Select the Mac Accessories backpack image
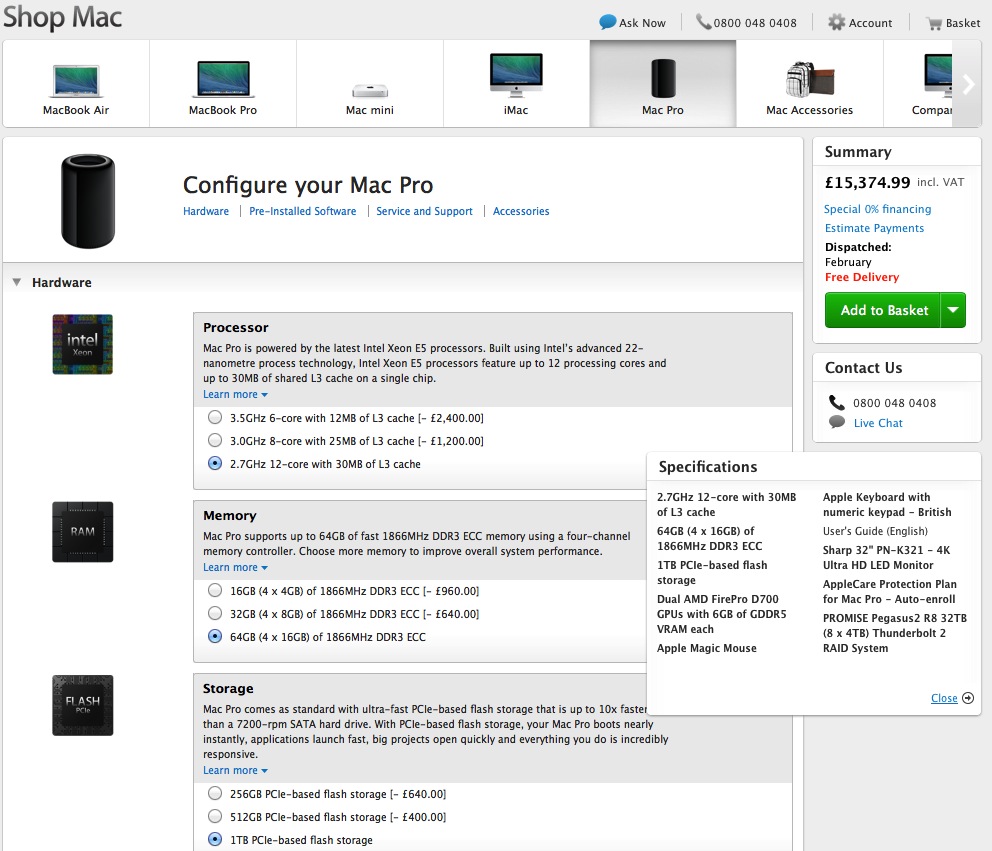This screenshot has width=992, height=851. pyautogui.click(x=810, y=79)
